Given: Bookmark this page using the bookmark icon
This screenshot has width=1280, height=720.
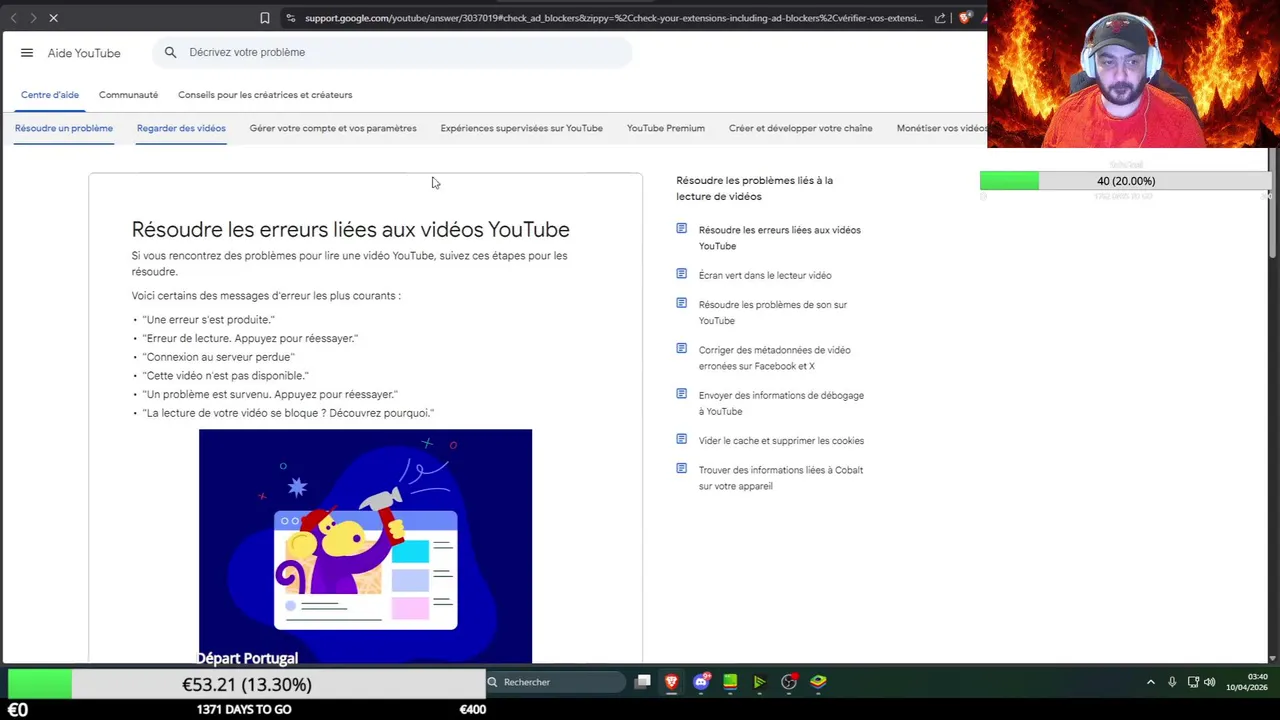Looking at the screenshot, I should (x=264, y=18).
